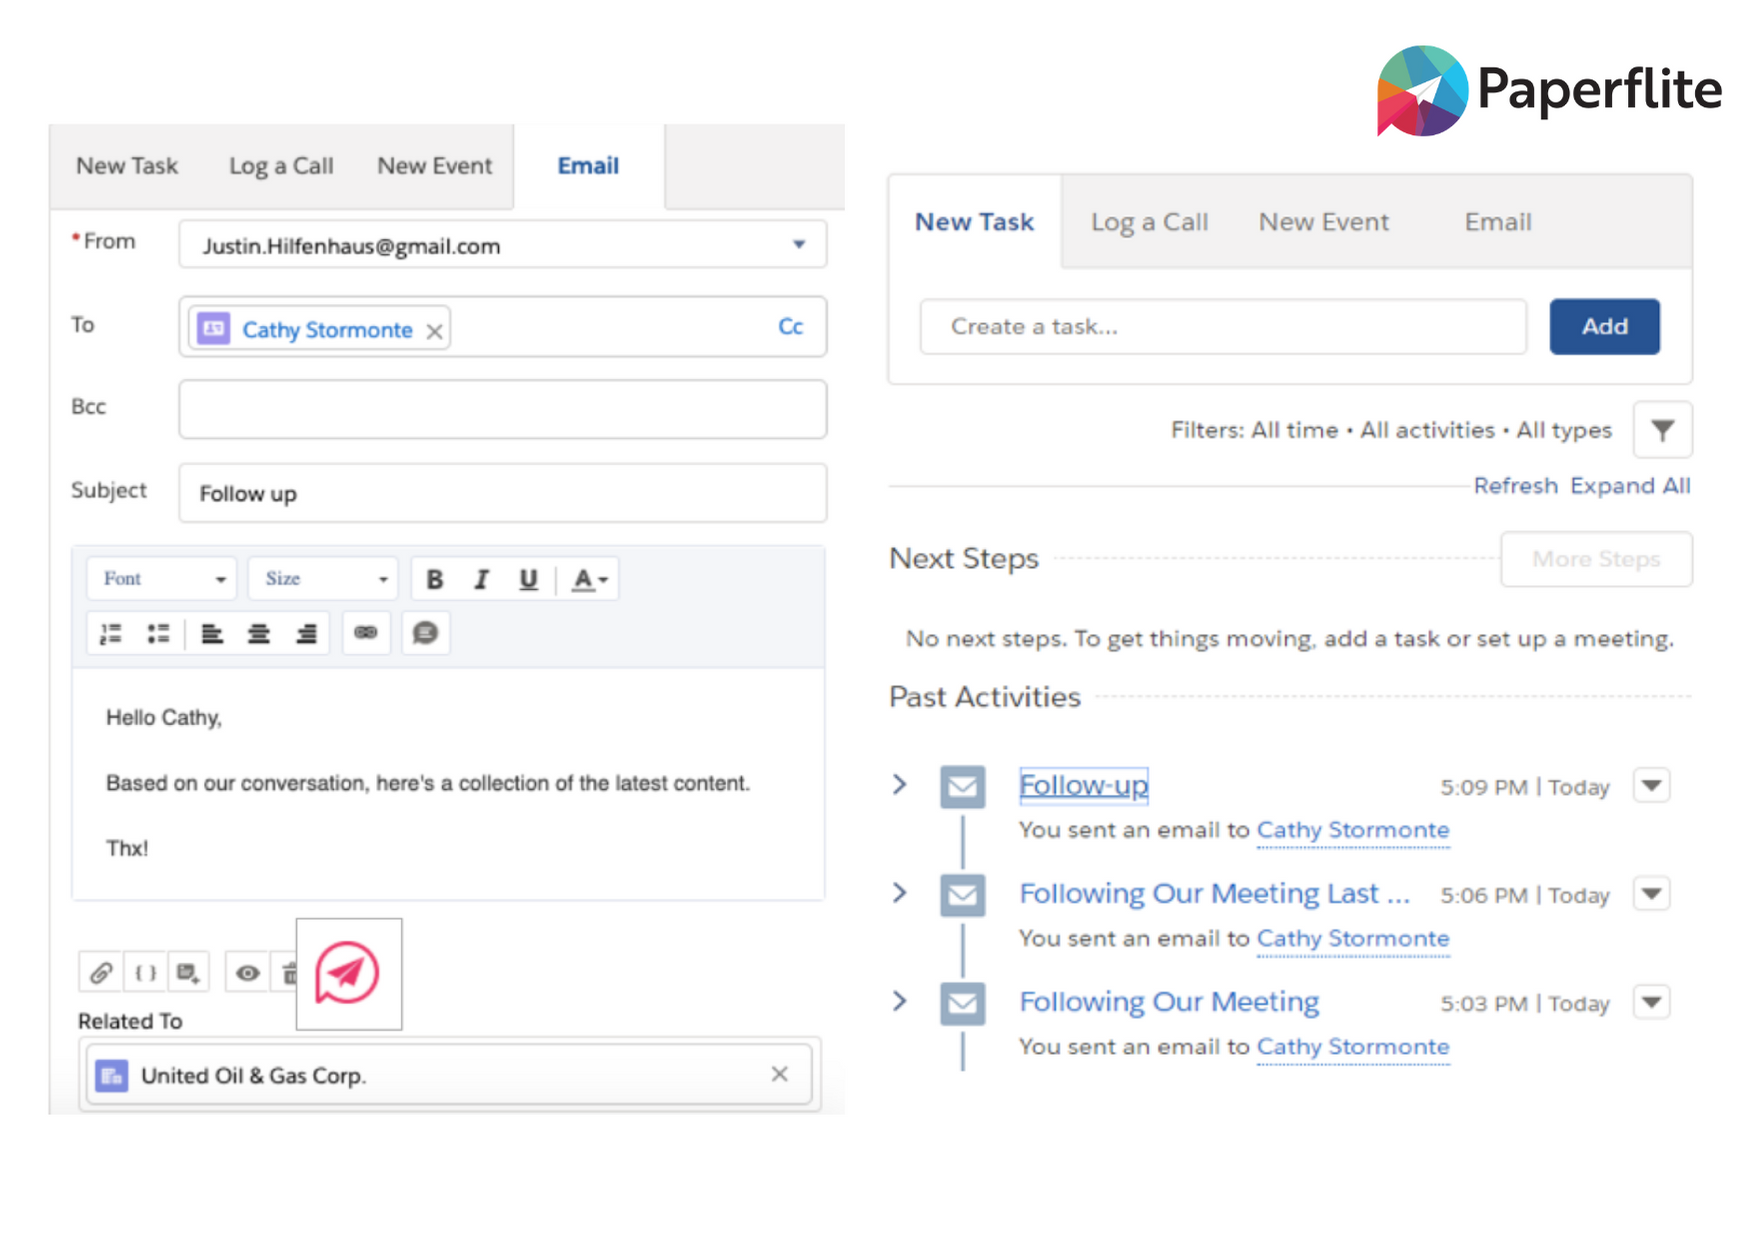Open the From address dropdown arrow

[x=798, y=245]
